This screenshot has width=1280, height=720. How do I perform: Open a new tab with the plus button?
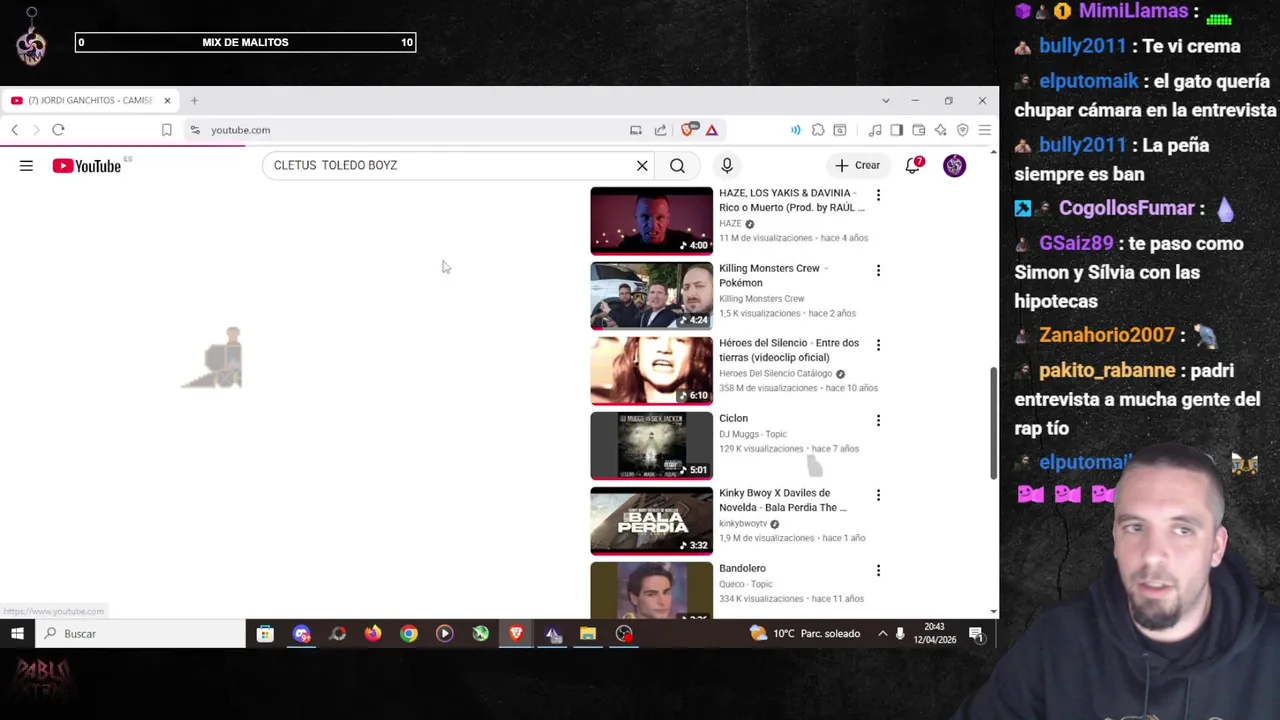click(x=194, y=101)
